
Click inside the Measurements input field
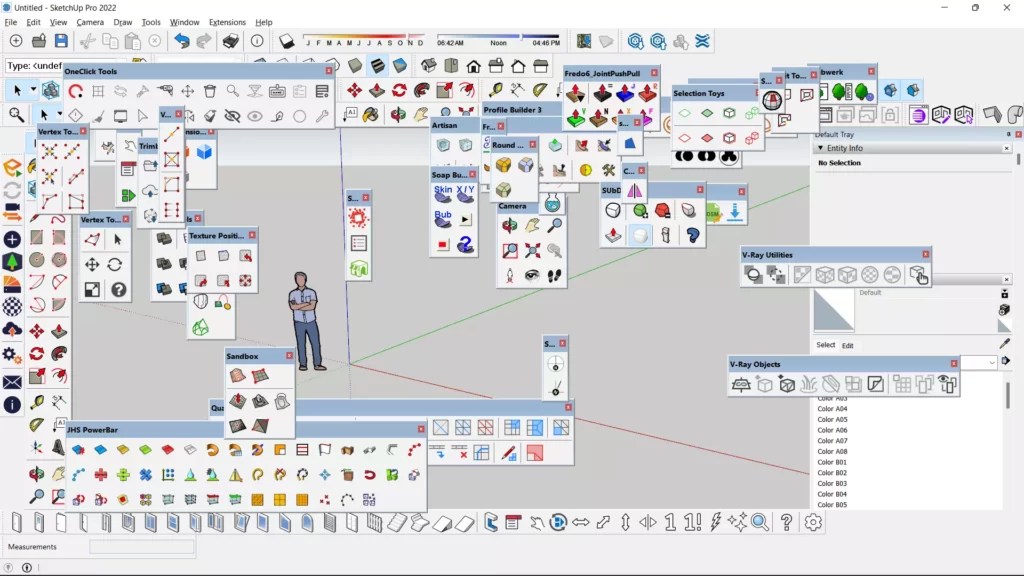click(x=142, y=547)
